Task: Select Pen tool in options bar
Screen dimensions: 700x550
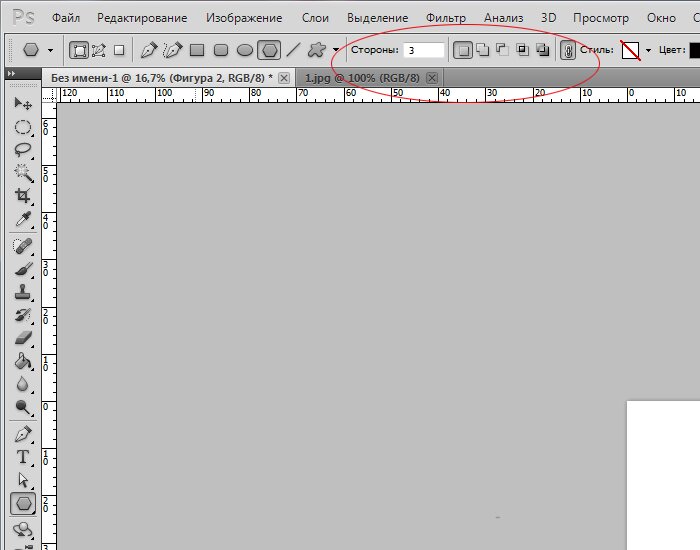Action: pos(149,50)
